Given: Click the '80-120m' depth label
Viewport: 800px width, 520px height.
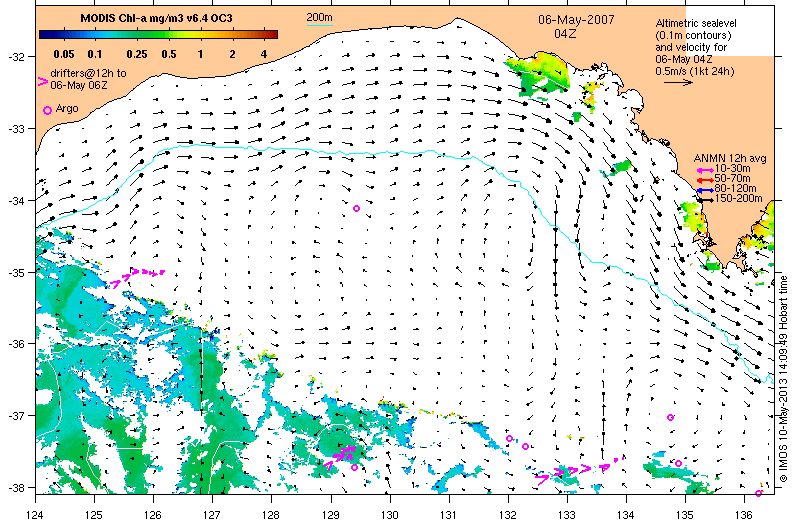Looking at the screenshot, I should [735, 189].
